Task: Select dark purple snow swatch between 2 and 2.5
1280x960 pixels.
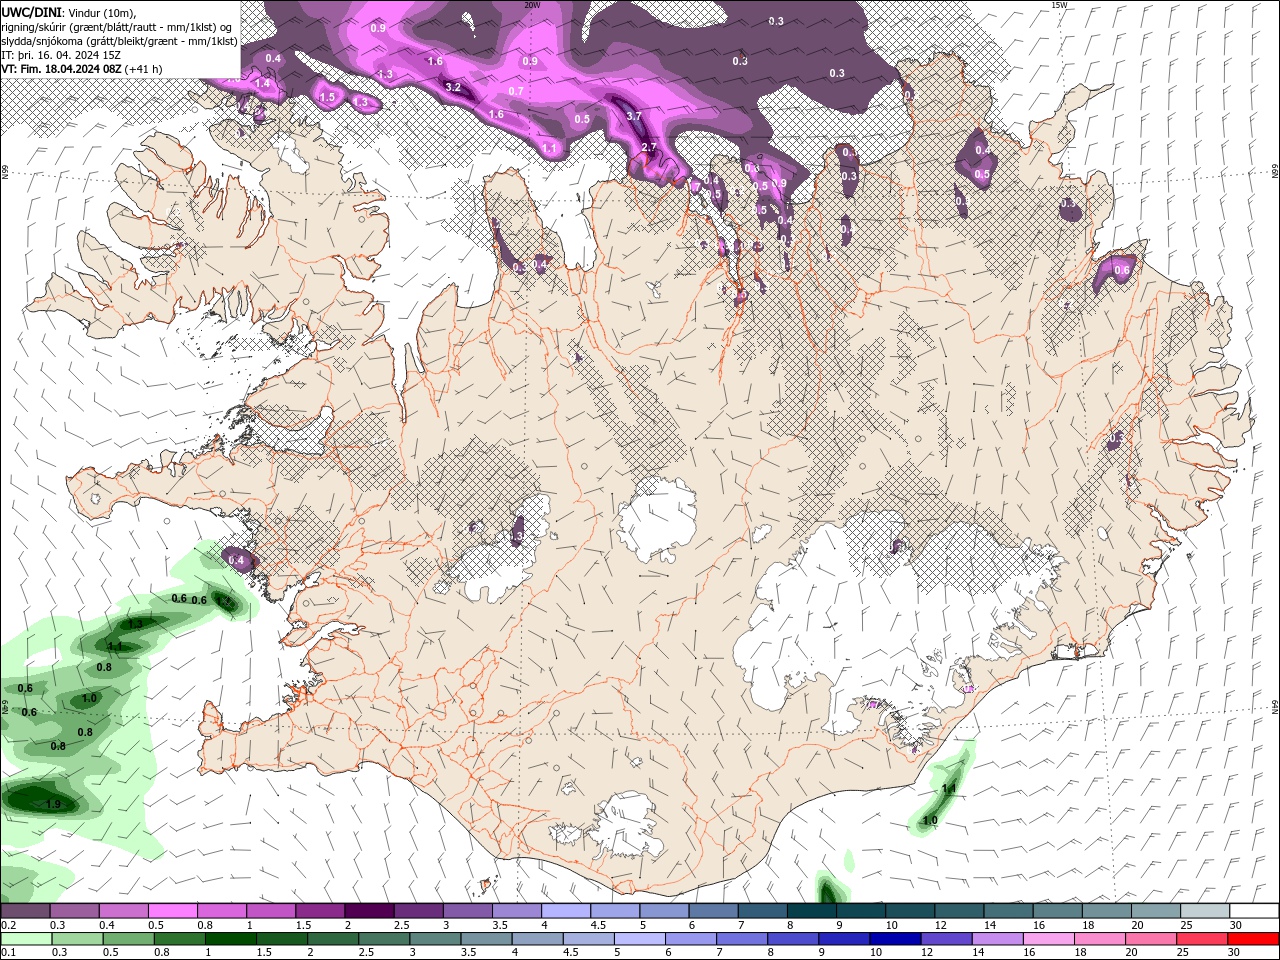Action: tap(369, 911)
